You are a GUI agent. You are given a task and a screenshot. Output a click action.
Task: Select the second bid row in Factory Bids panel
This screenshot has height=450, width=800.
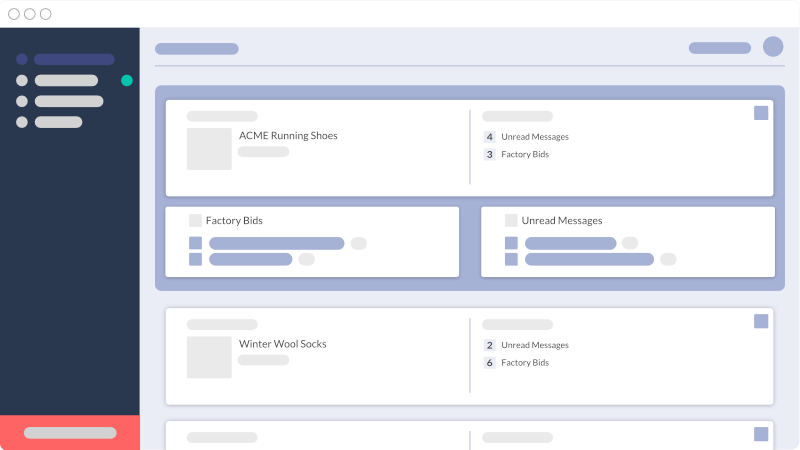pyautogui.click(x=252, y=259)
